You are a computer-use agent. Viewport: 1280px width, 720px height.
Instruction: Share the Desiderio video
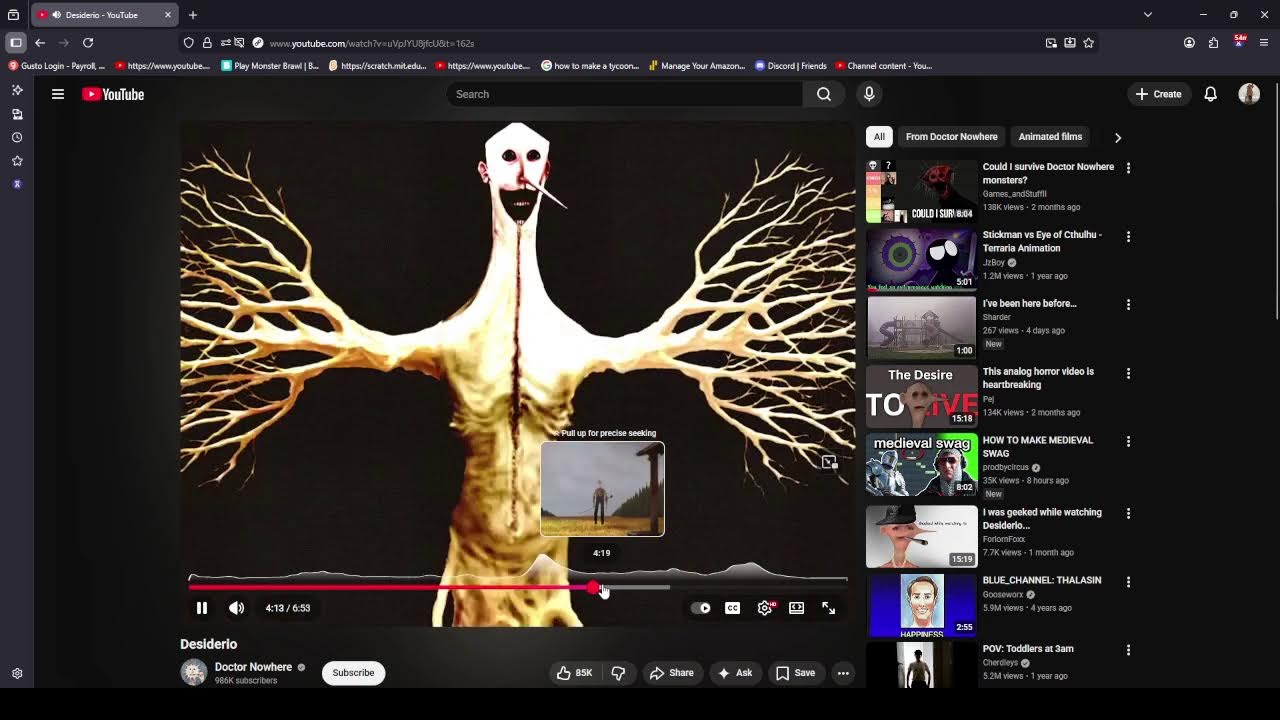click(672, 673)
